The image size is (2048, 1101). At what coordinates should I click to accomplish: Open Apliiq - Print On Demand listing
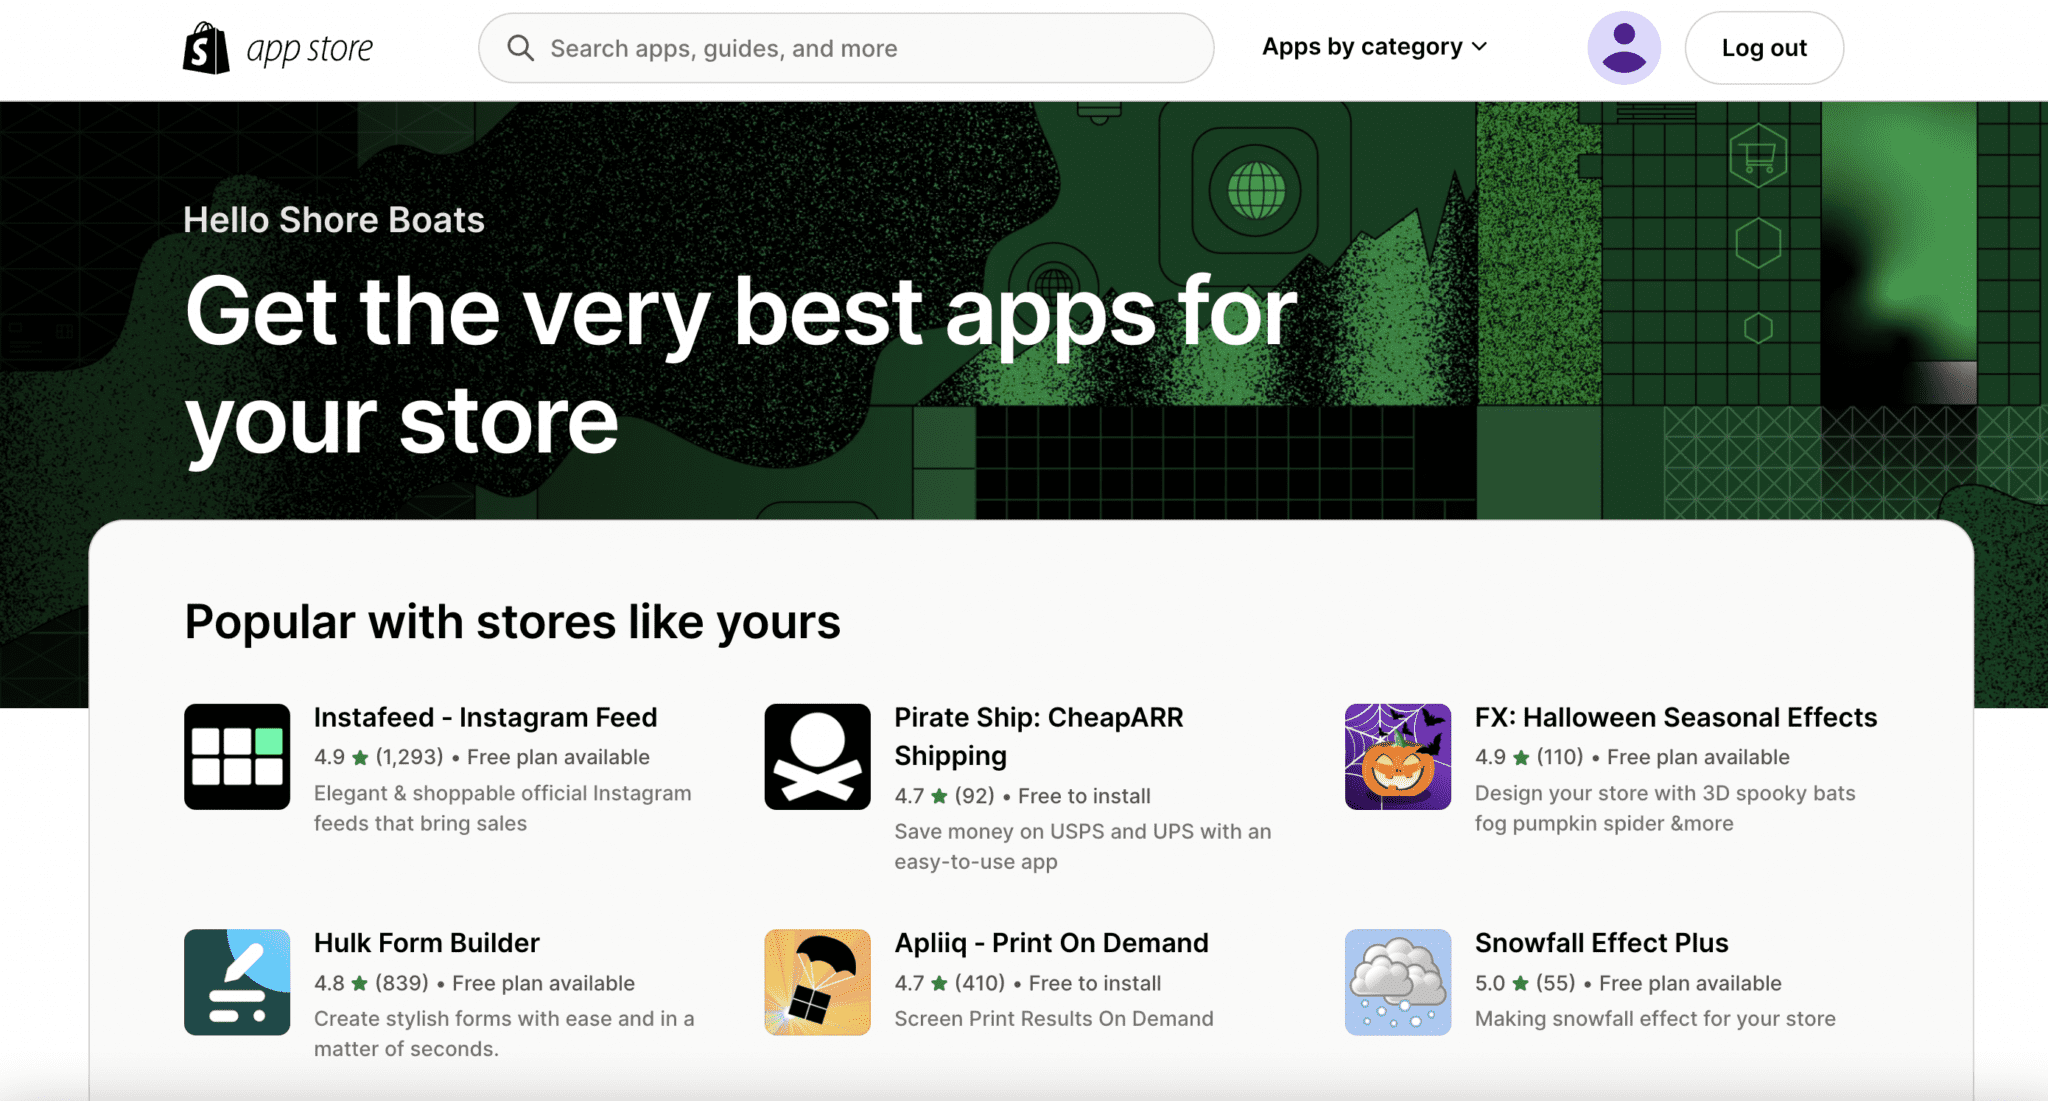[1051, 942]
